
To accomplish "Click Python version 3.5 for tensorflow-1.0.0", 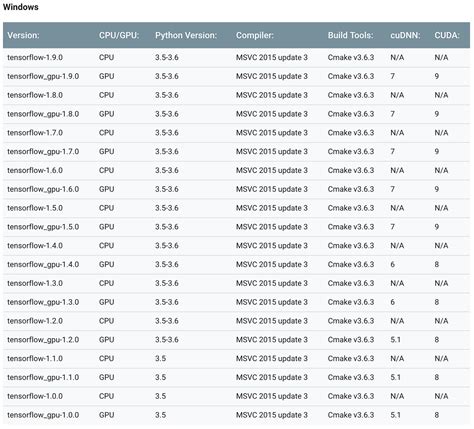I will click(160, 396).
